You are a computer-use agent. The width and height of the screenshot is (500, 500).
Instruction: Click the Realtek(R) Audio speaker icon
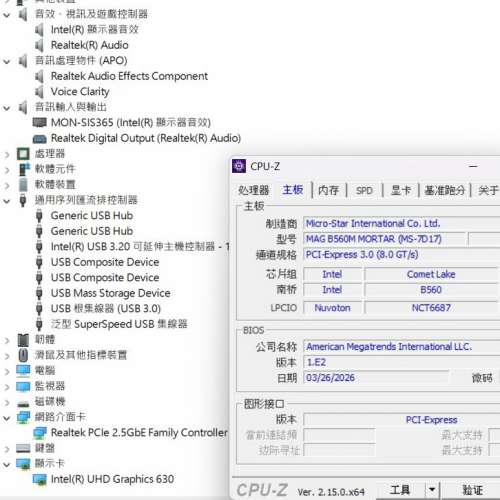point(39,45)
